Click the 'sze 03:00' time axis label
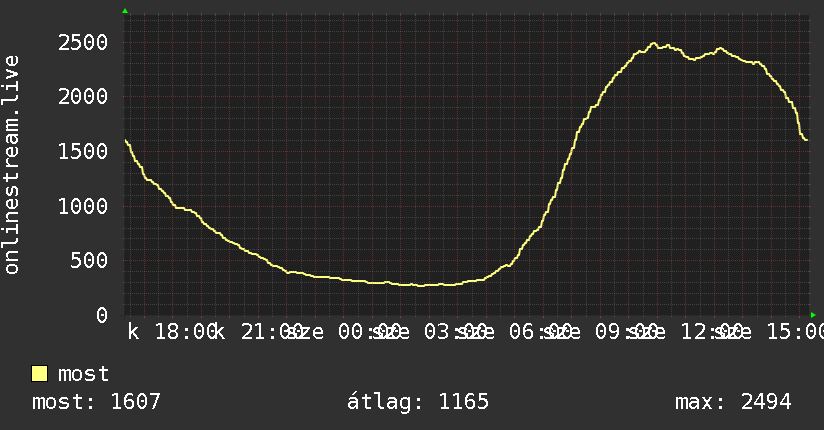 (x=429, y=332)
